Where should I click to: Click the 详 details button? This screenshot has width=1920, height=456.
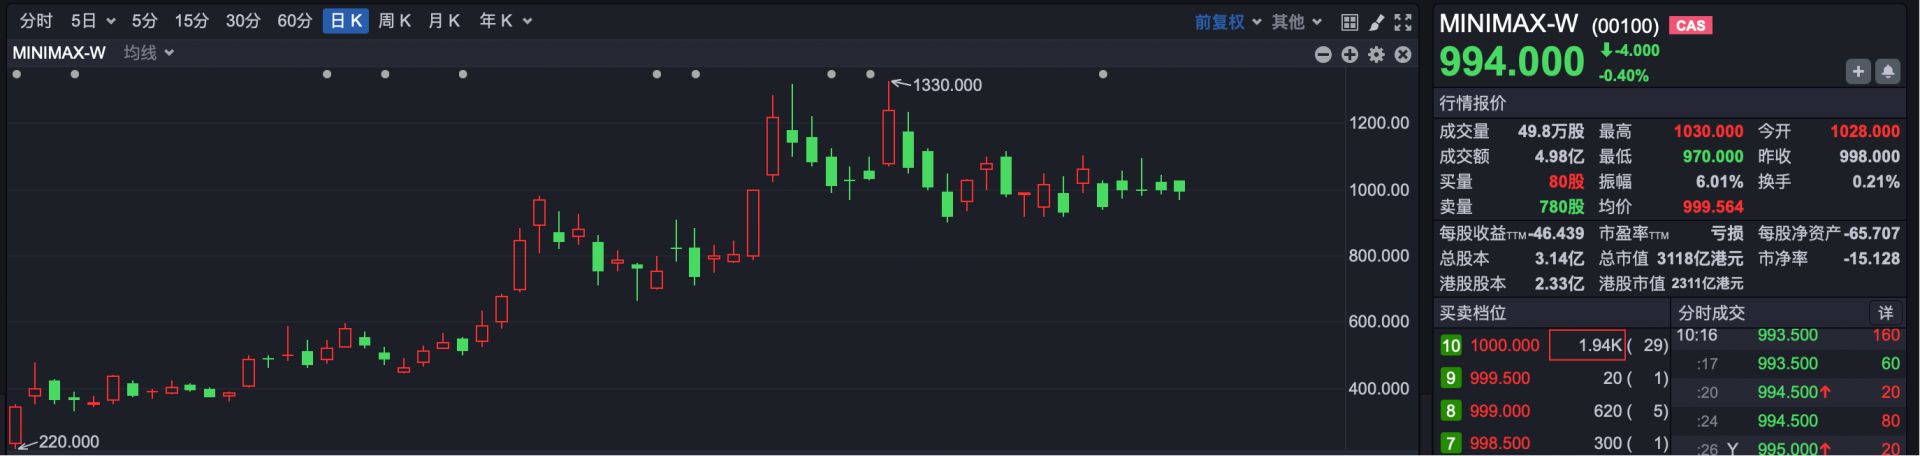click(x=1885, y=313)
